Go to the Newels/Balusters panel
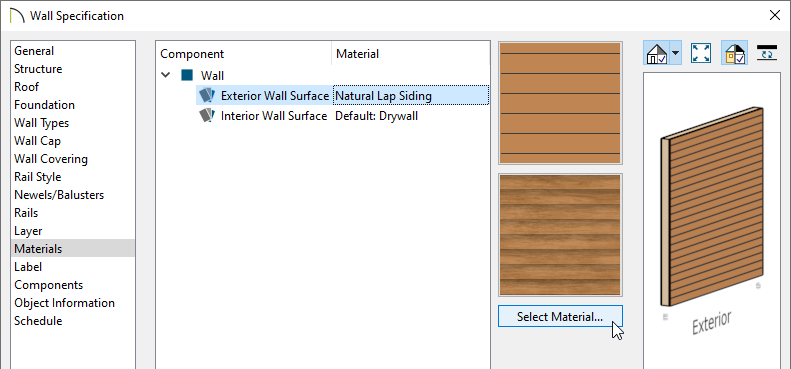Viewport: 791px width, 369px height. click(x=59, y=195)
